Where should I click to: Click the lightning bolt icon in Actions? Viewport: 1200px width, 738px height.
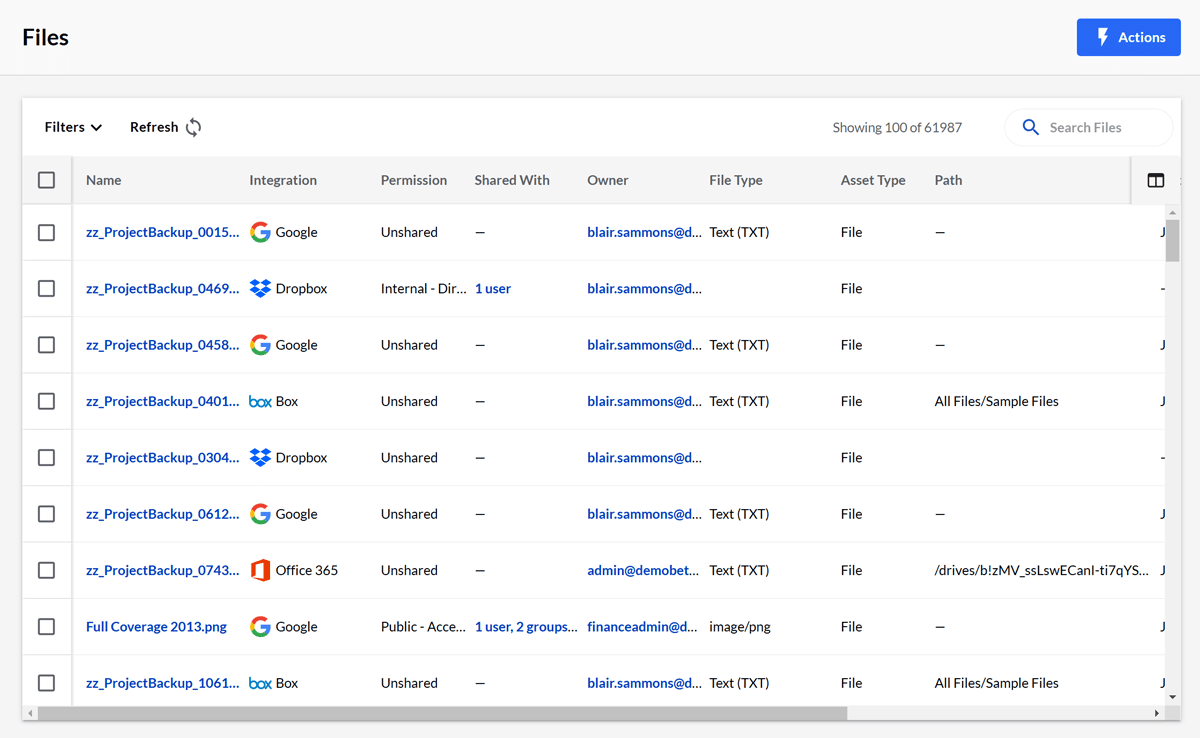click(1103, 37)
